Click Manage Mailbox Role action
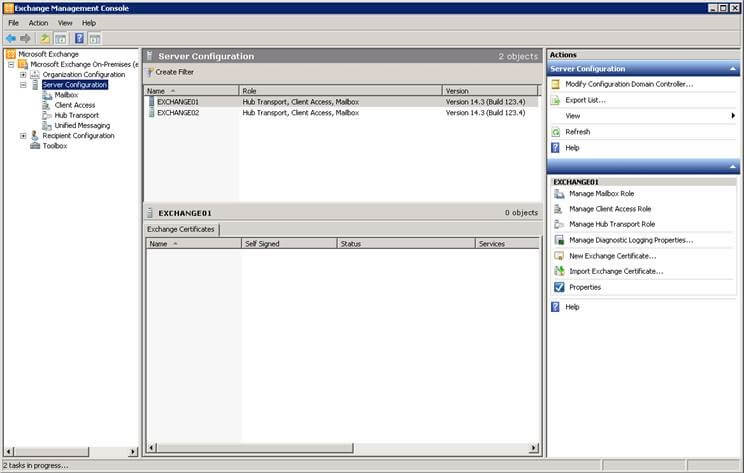This screenshot has width=744, height=473. (x=601, y=193)
